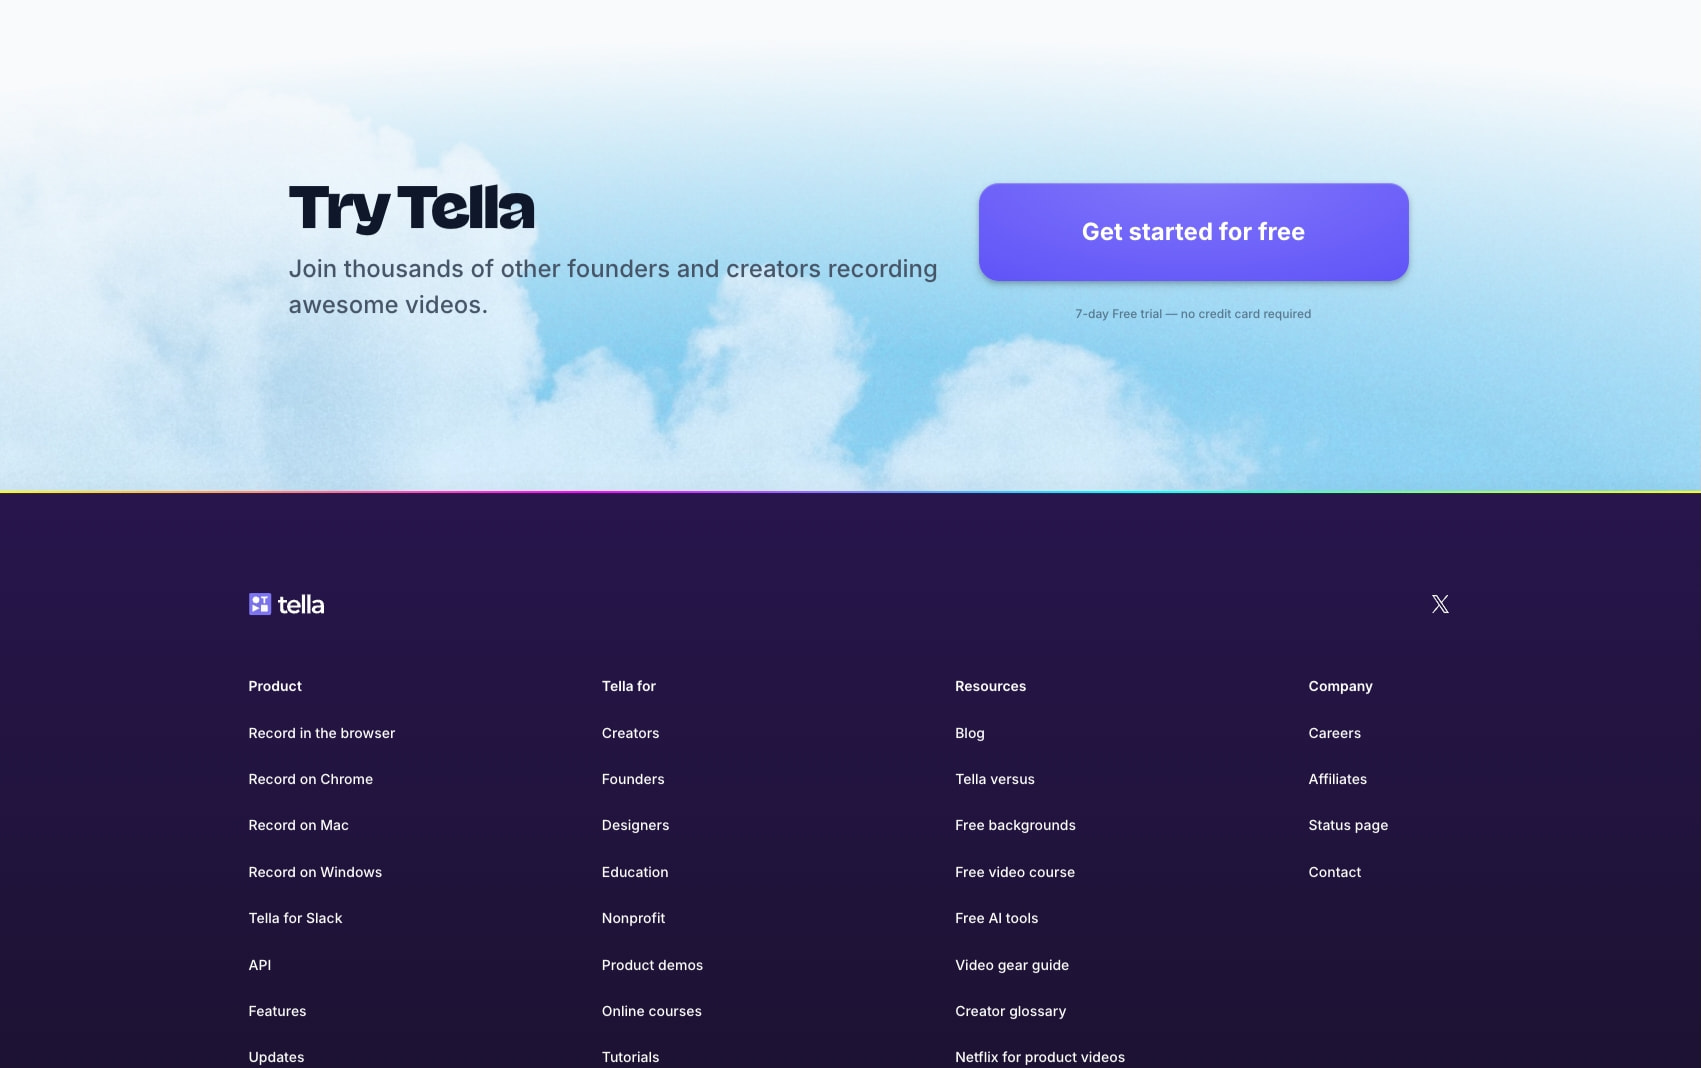This screenshot has height=1068, width=1701.
Task: Click the Company column heading
Action: point(1341,686)
